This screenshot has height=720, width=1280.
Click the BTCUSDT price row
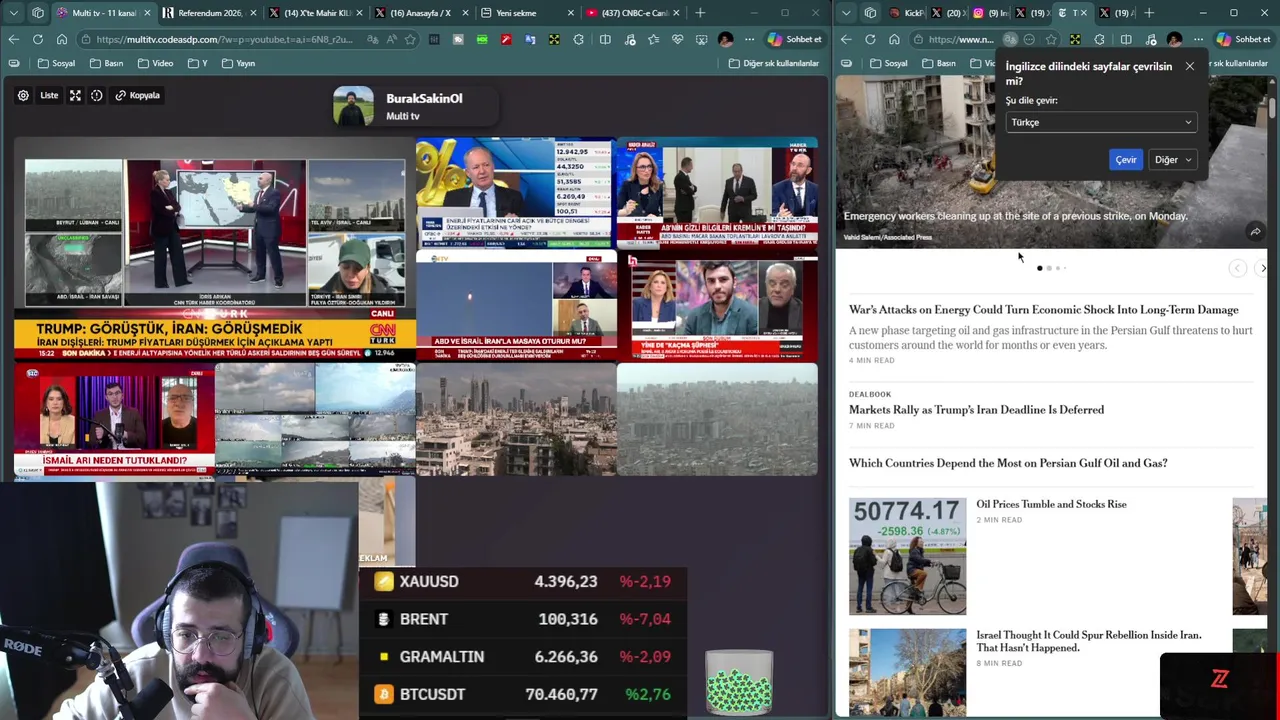click(x=523, y=694)
